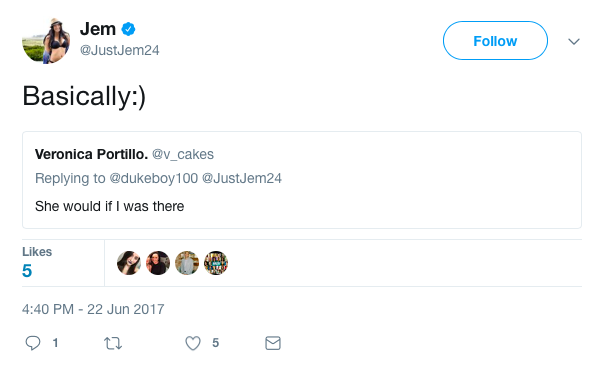Send via direct message envelope icon
The width and height of the screenshot is (605, 376).
point(273,343)
